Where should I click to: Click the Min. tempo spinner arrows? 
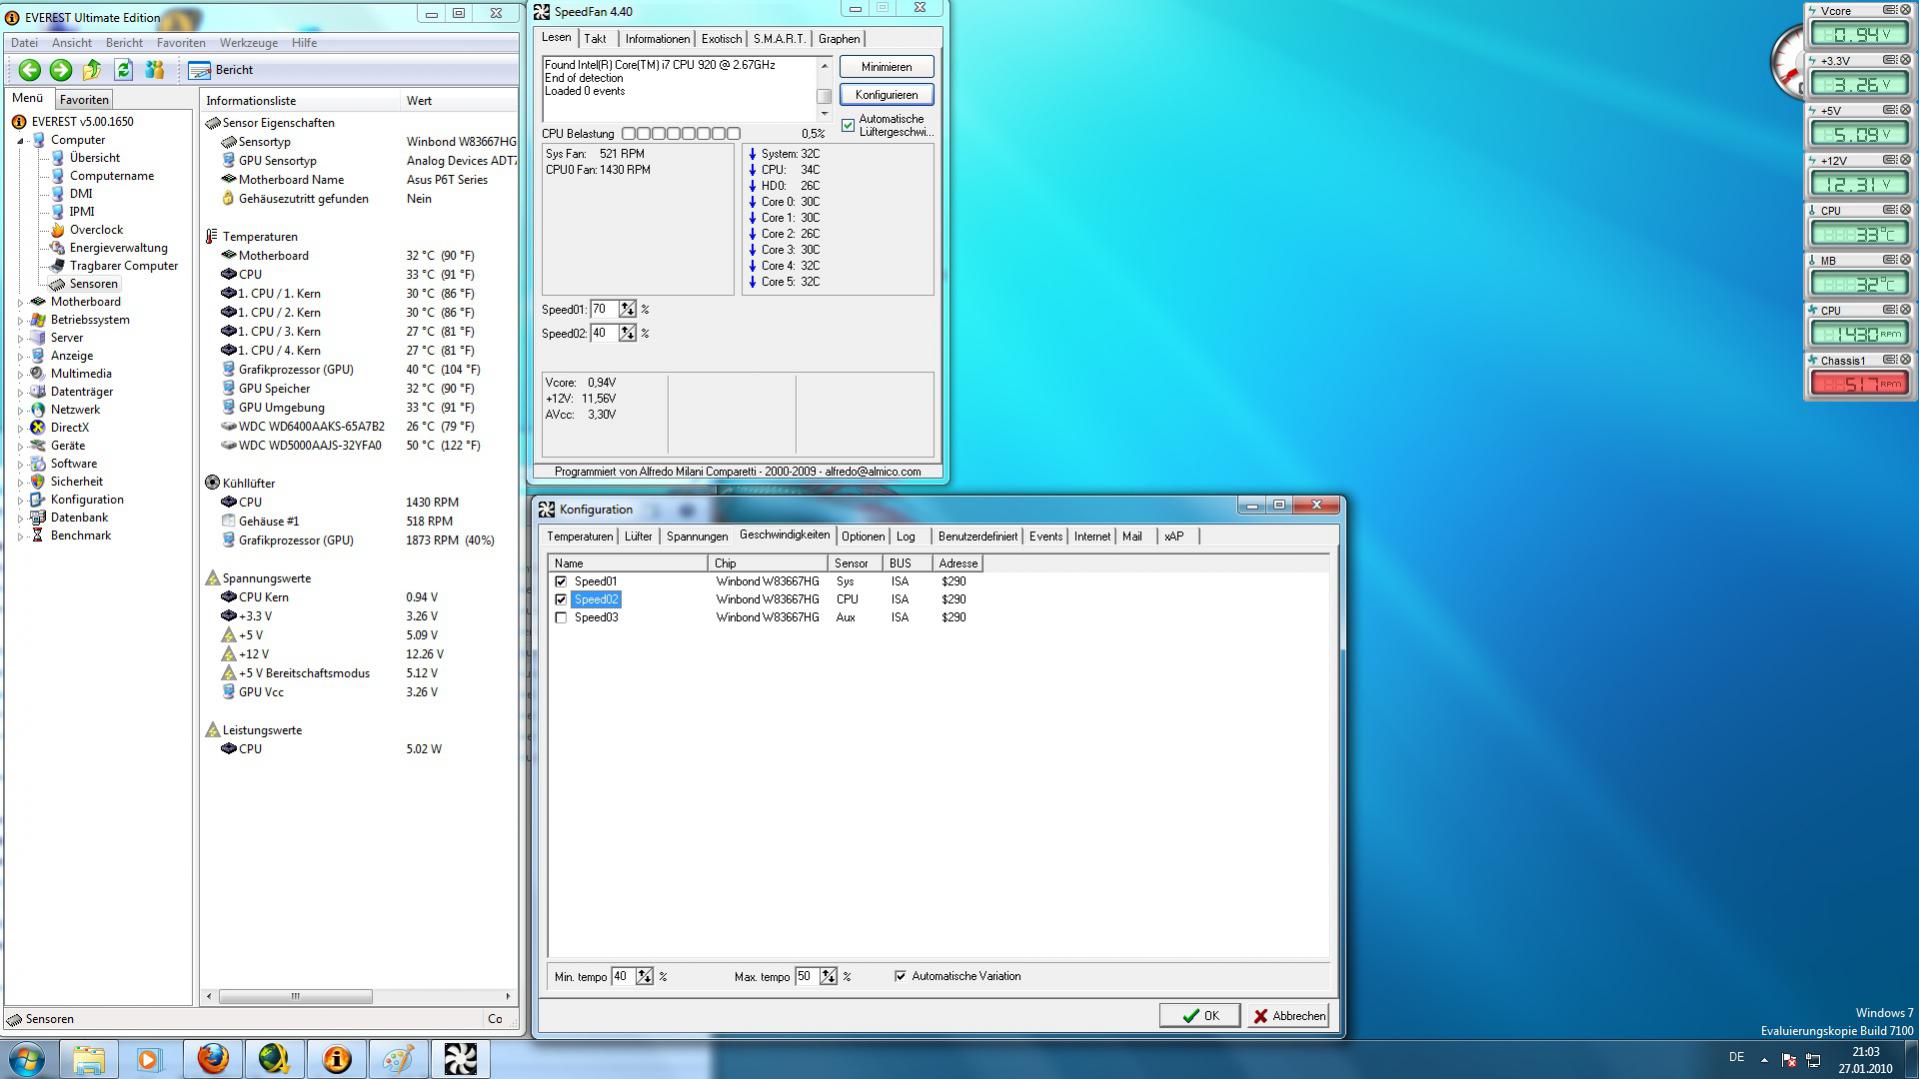point(645,976)
